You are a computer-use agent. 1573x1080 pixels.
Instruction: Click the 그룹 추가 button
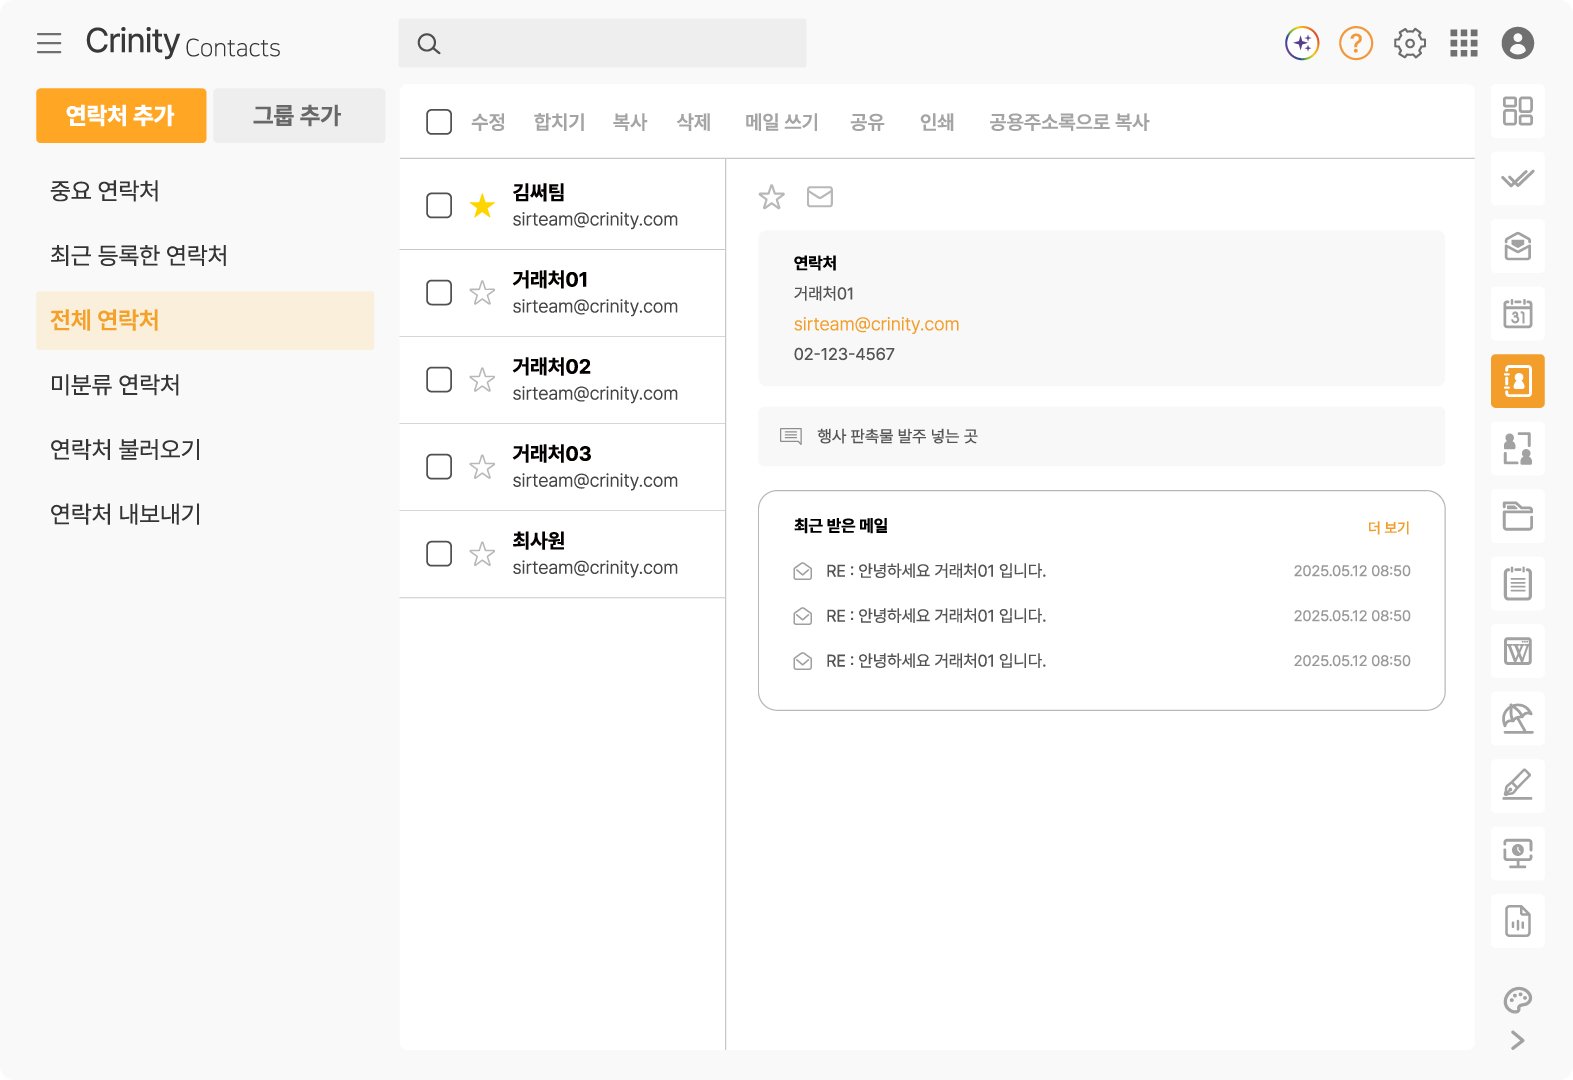(x=299, y=115)
